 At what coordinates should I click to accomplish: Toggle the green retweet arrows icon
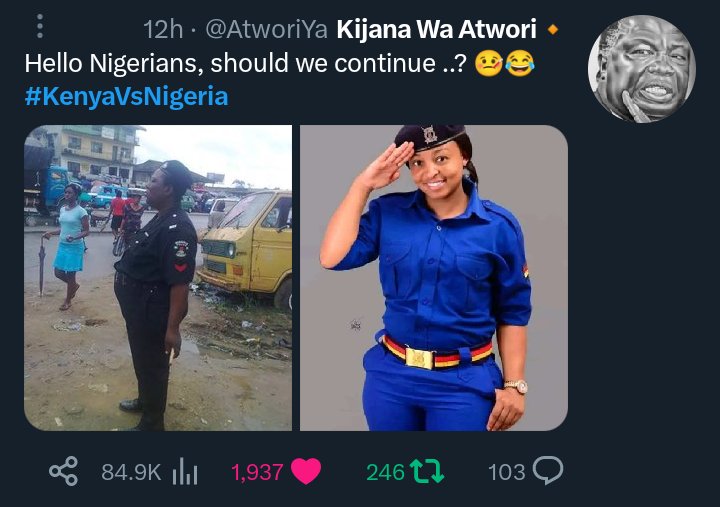pyautogui.click(x=427, y=471)
